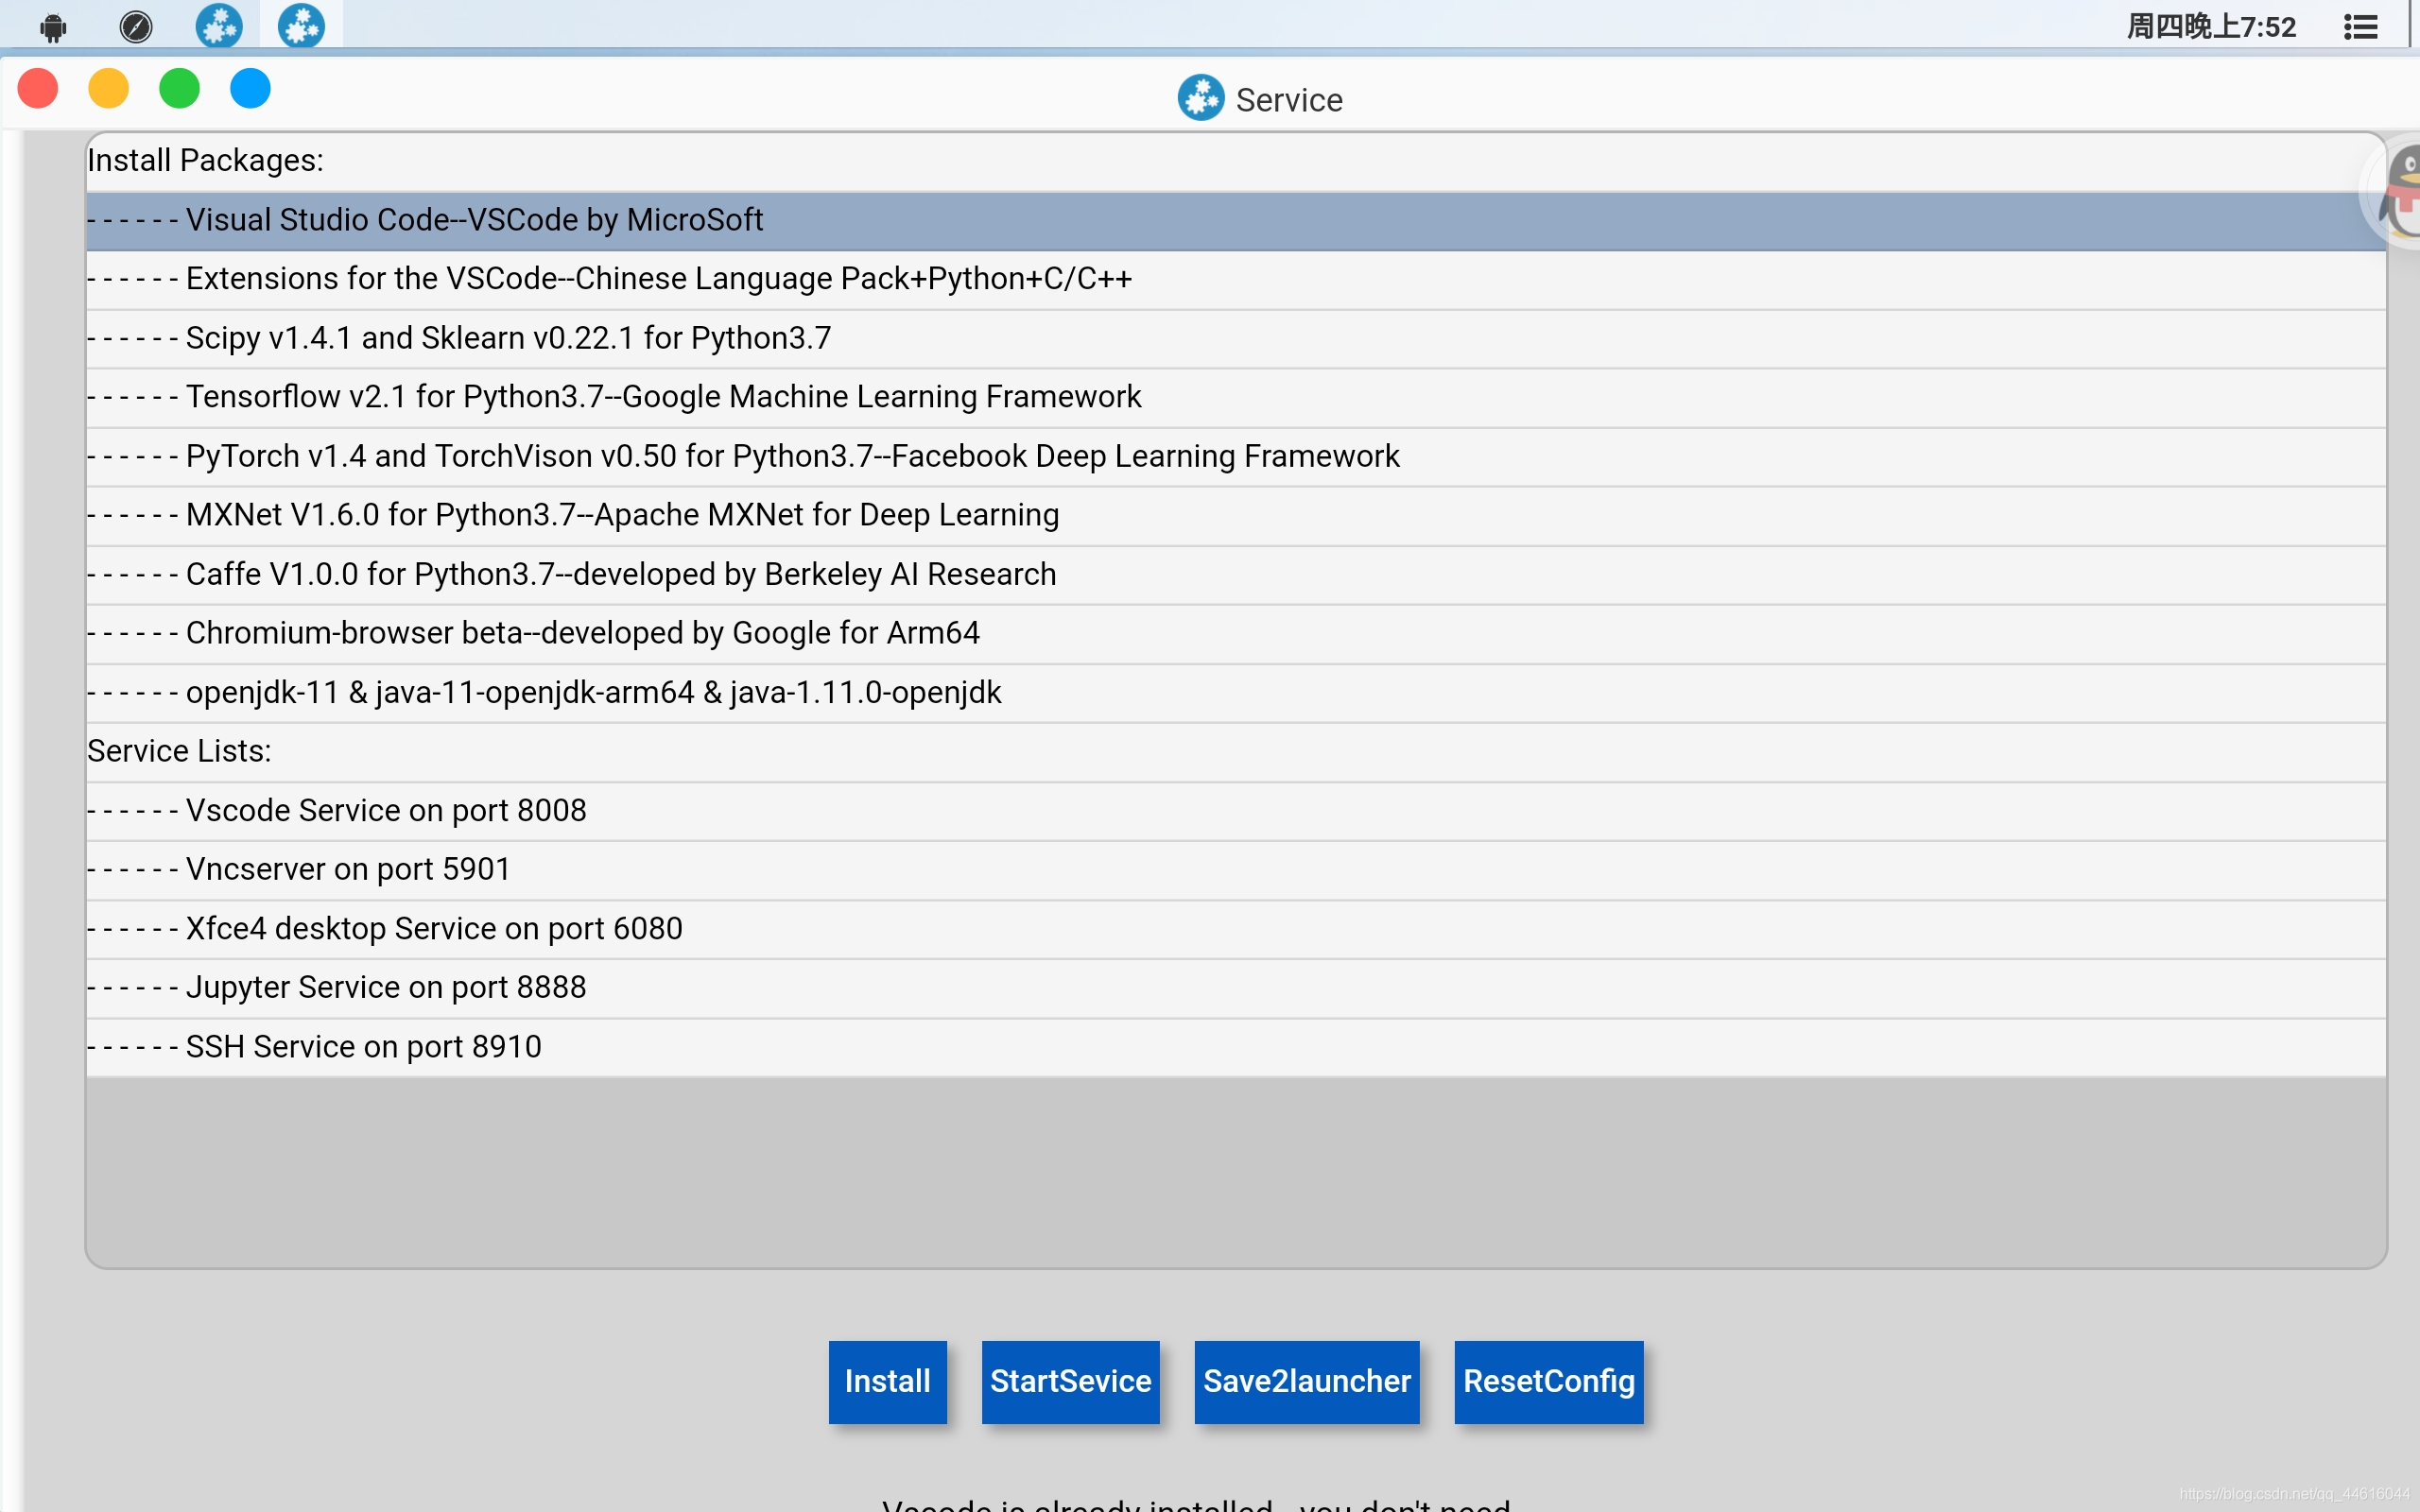This screenshot has width=2420, height=1512.
Task: Open the first gear Service icon in top bar
Action: [x=219, y=26]
